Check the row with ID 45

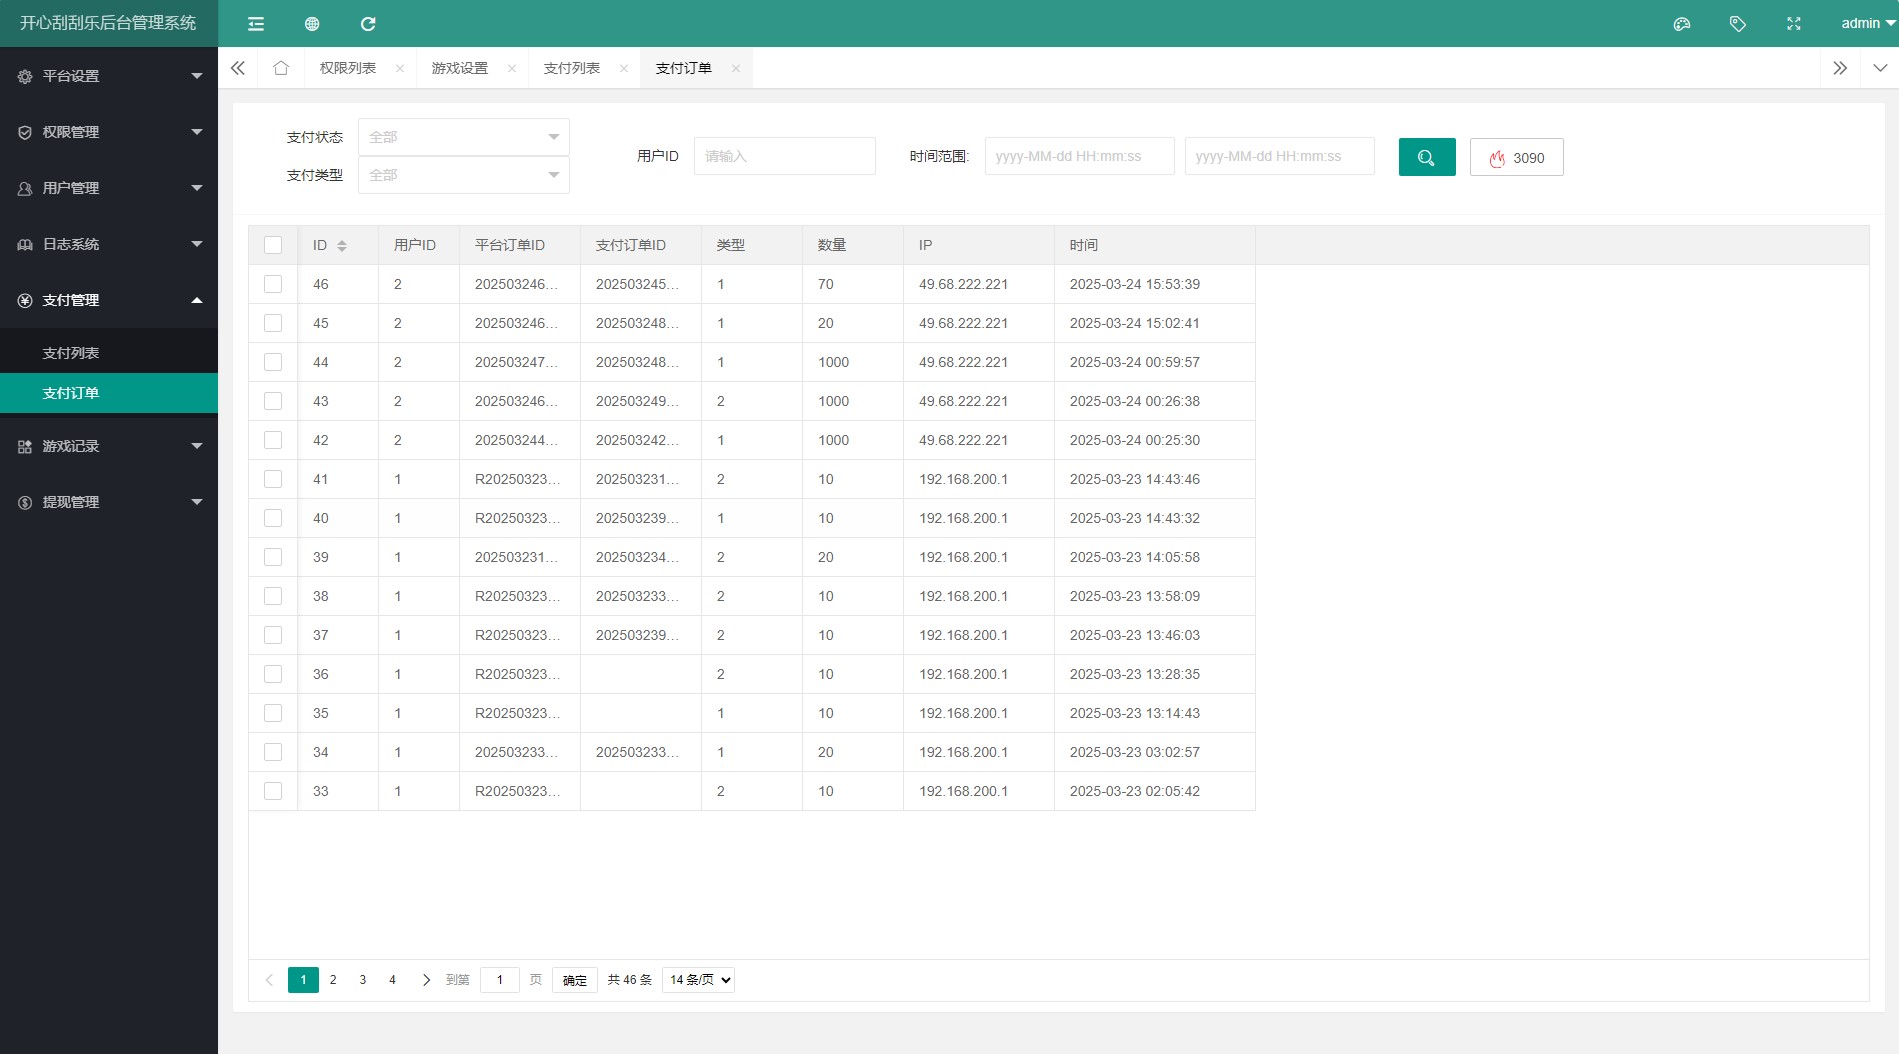click(273, 323)
